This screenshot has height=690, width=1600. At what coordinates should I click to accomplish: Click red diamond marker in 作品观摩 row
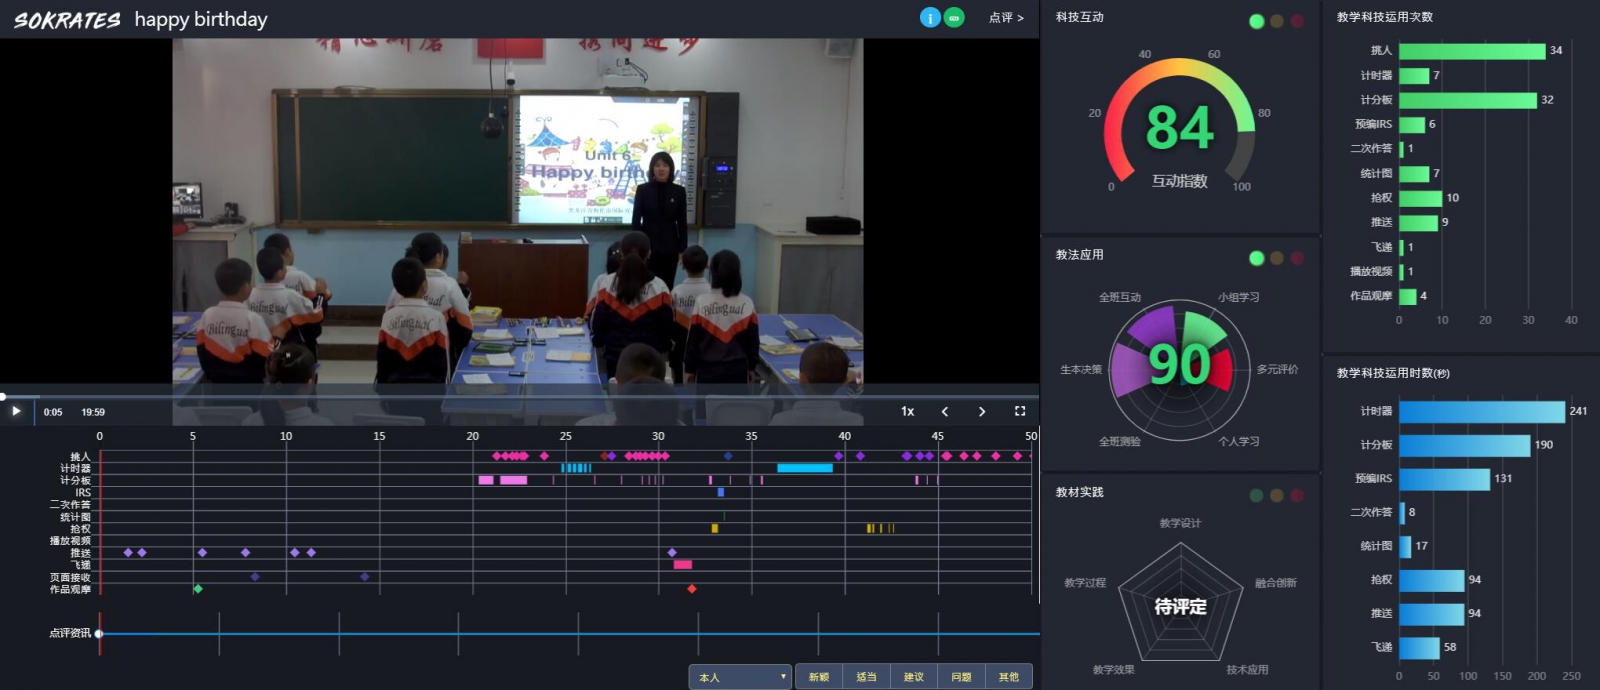tap(692, 589)
